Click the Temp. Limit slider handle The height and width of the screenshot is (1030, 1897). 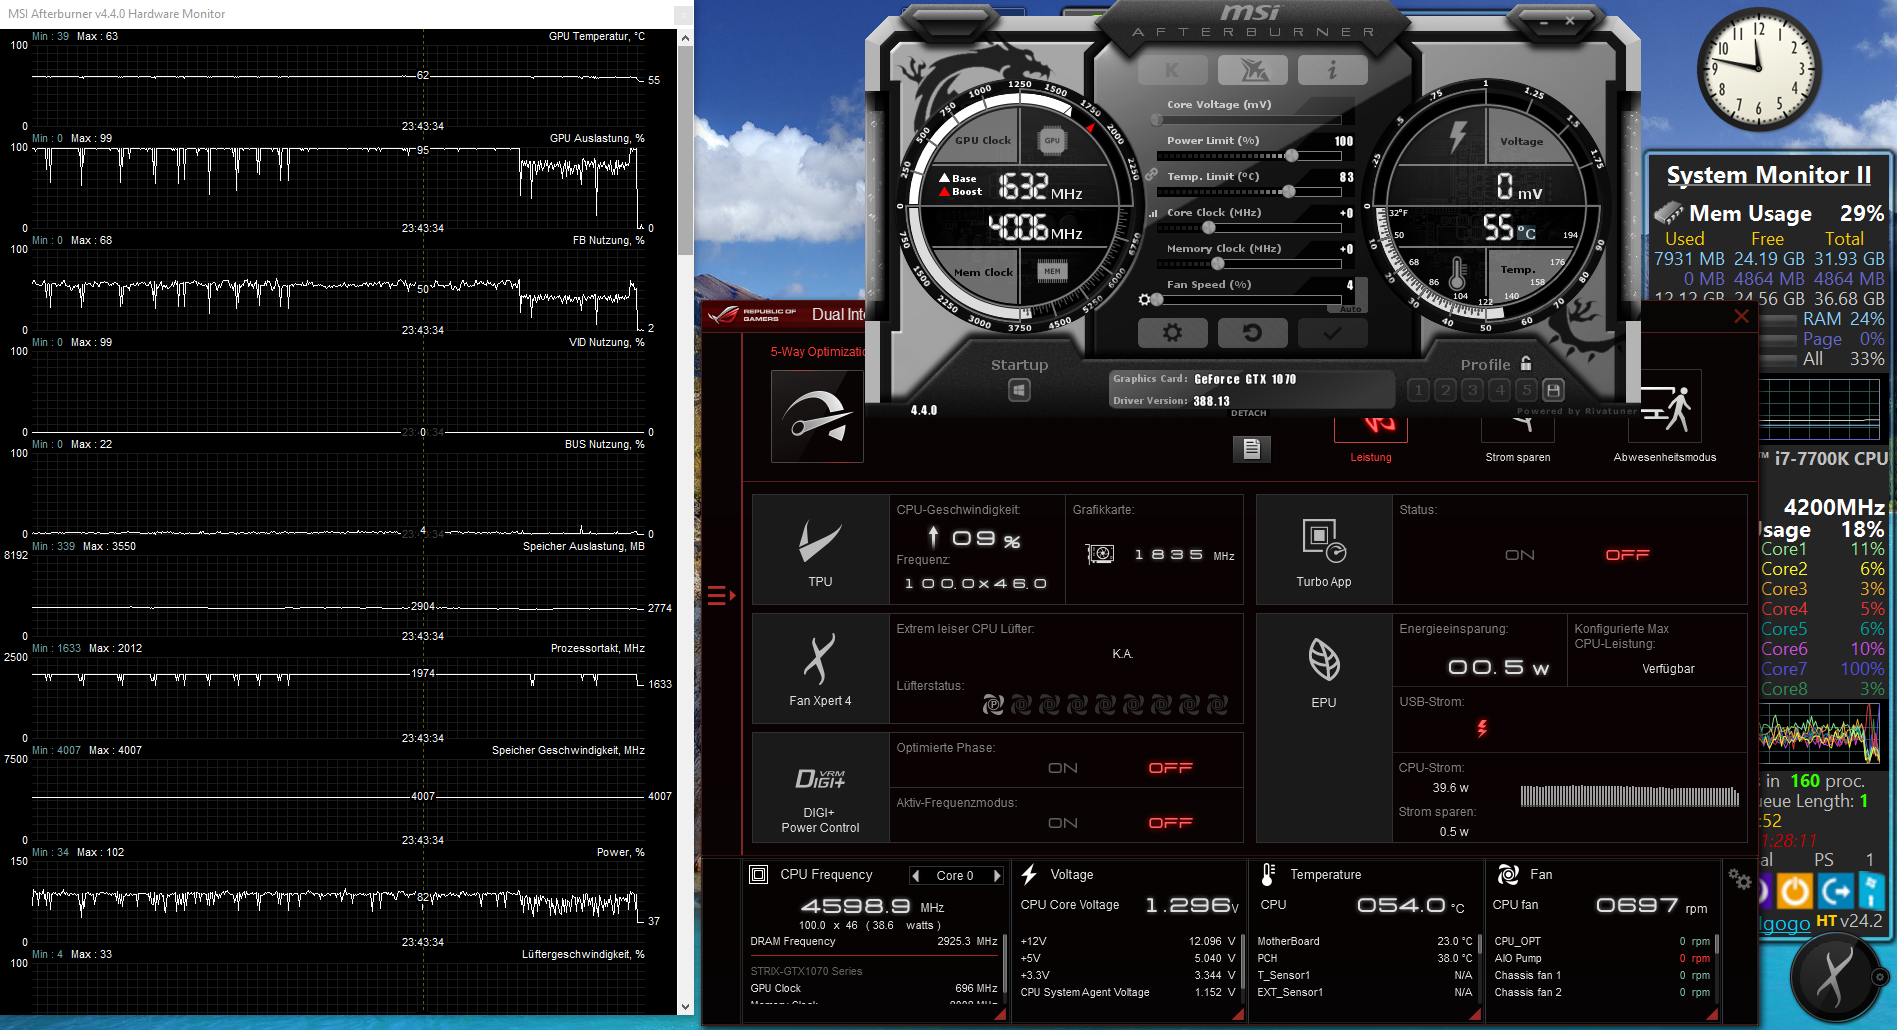coord(1288,192)
